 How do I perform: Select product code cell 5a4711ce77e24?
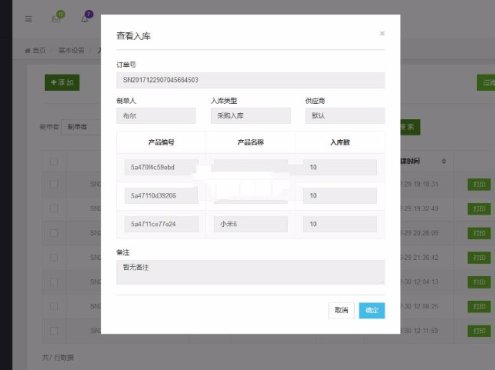[161, 224]
